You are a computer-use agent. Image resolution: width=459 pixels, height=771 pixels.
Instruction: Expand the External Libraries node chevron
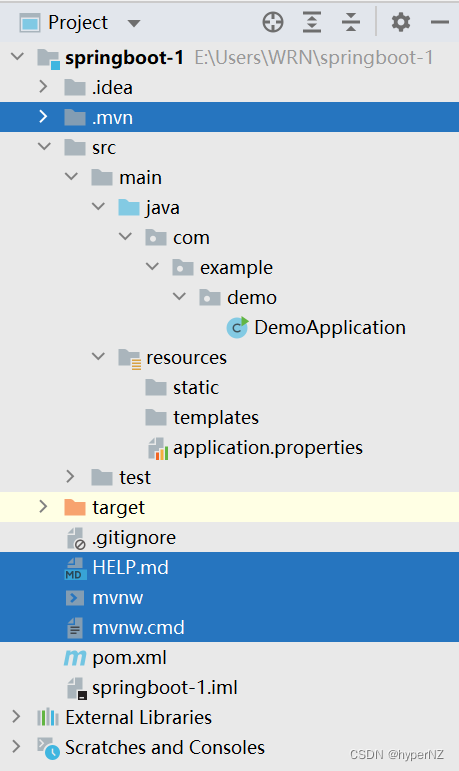tap(16, 716)
